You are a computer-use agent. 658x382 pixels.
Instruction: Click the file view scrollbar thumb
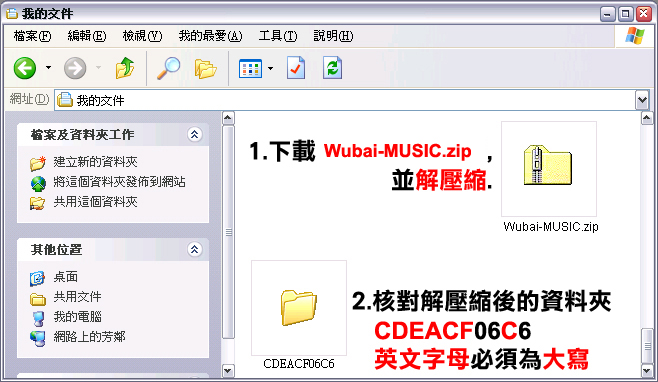point(647,346)
